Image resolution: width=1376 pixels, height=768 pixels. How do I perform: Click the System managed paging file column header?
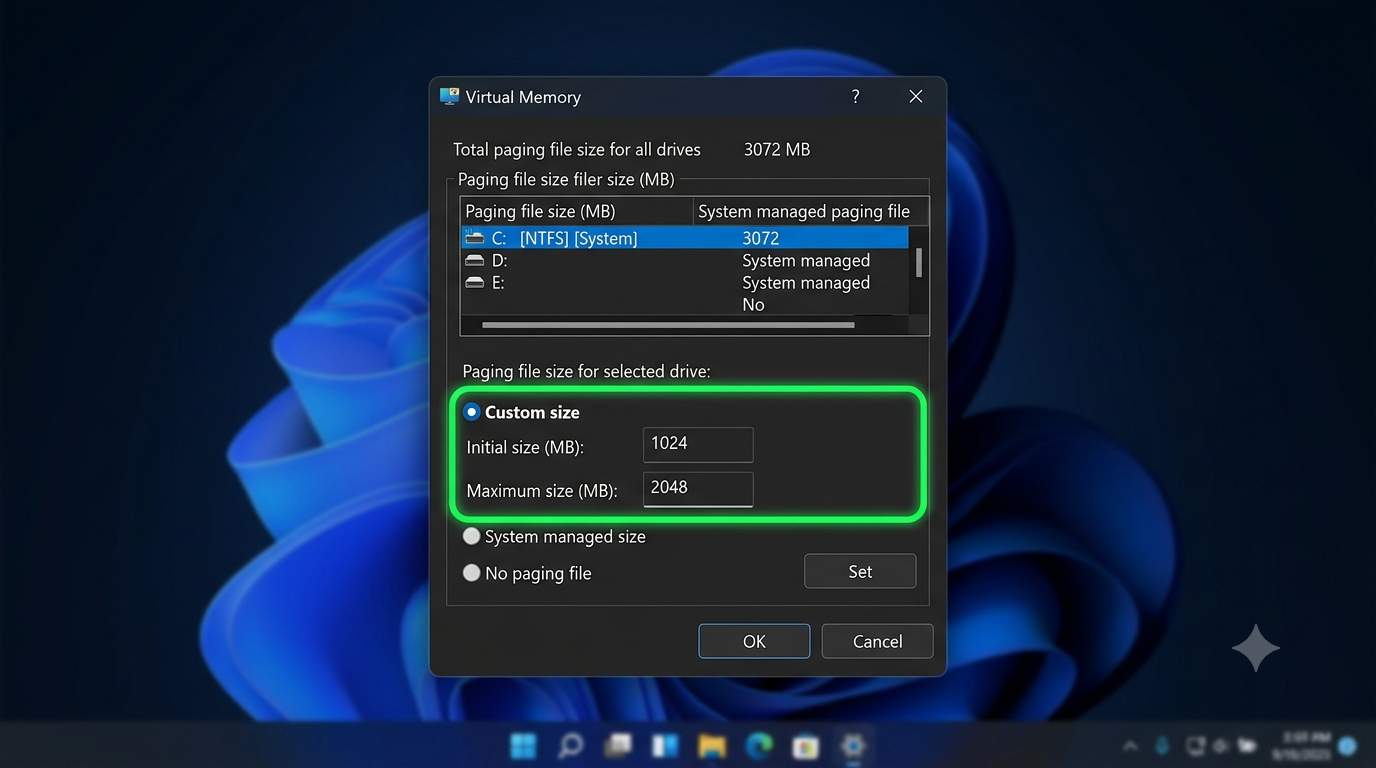[811, 211]
